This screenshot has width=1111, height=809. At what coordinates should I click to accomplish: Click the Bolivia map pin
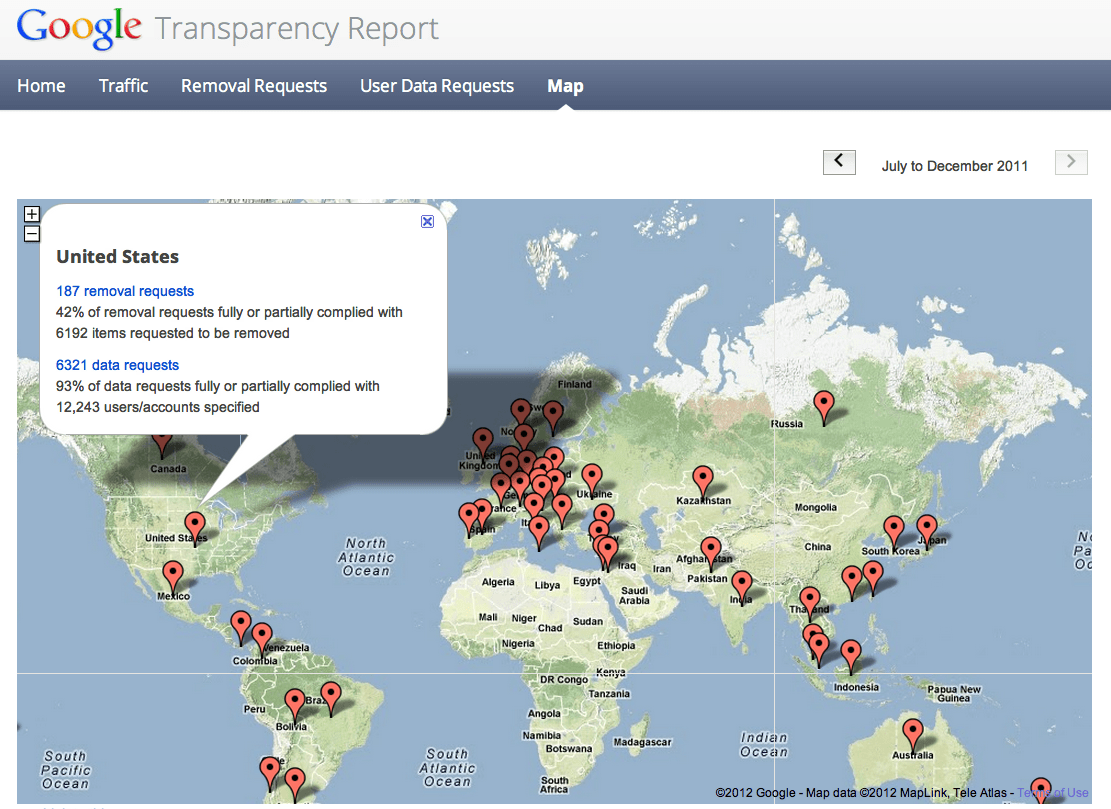pyautogui.click(x=295, y=703)
